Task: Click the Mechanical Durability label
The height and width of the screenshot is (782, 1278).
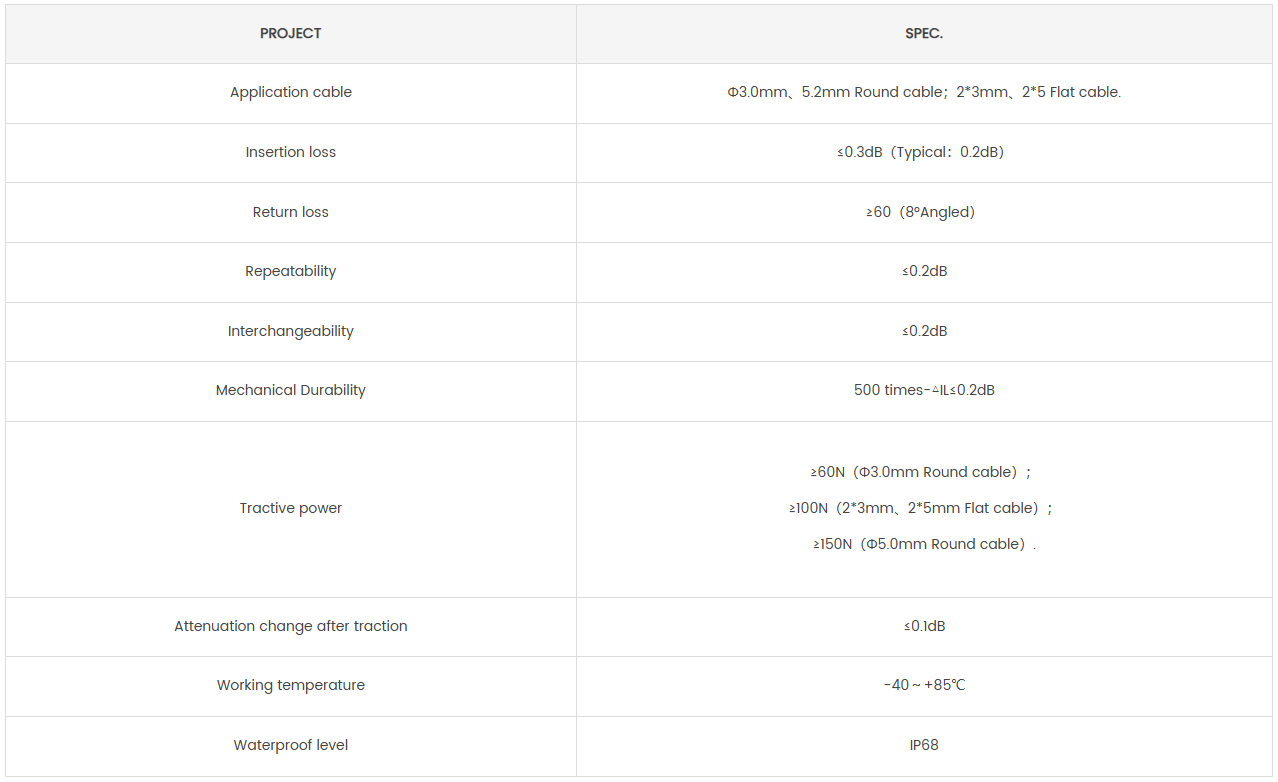Action: (x=291, y=390)
